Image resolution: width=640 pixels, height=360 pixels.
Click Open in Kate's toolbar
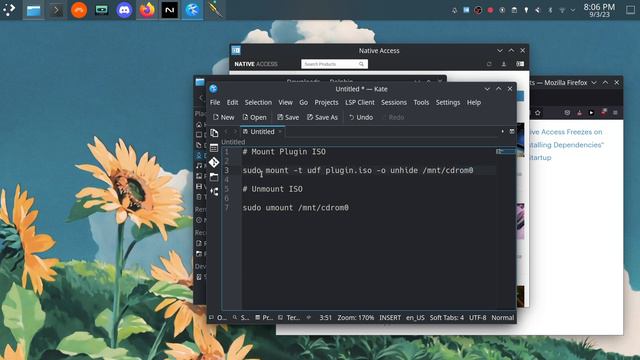254,118
